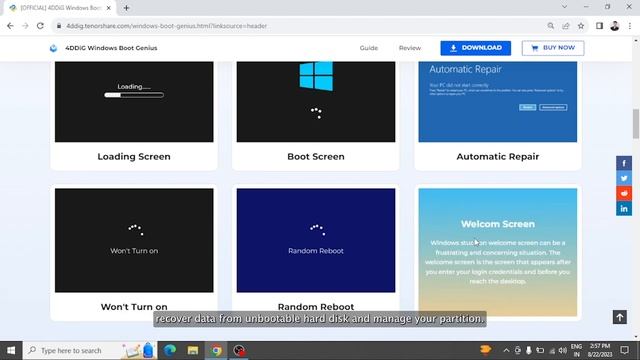Open the Guide link
The width and height of the screenshot is (640, 360).
click(x=369, y=48)
